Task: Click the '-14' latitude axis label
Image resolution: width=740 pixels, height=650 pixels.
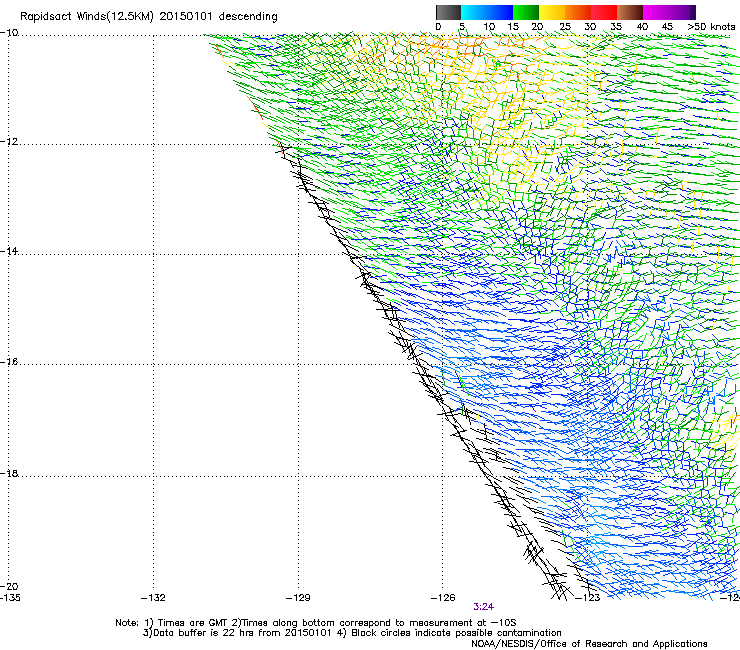Action: (9, 251)
